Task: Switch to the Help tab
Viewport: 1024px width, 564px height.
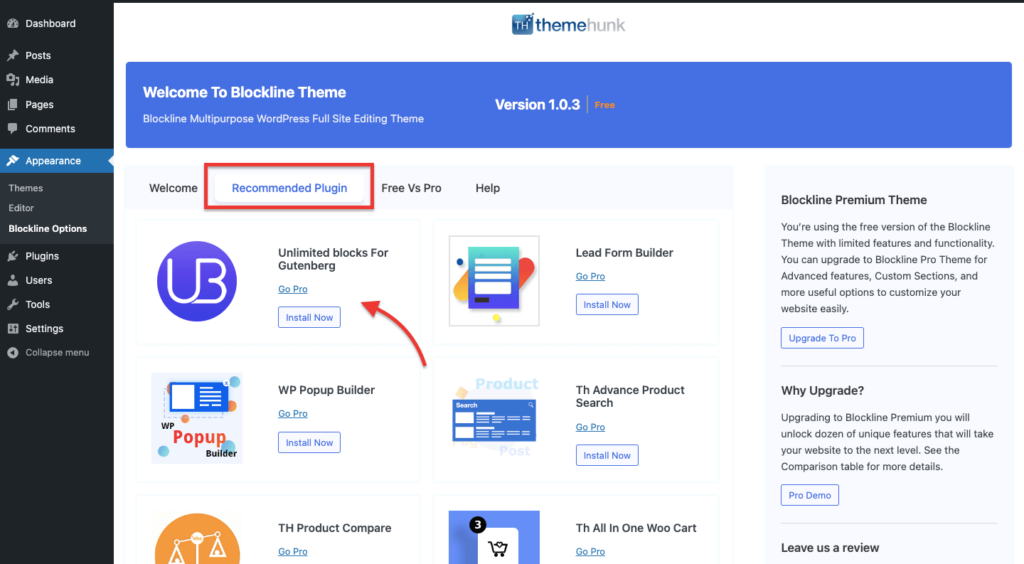Action: (488, 188)
